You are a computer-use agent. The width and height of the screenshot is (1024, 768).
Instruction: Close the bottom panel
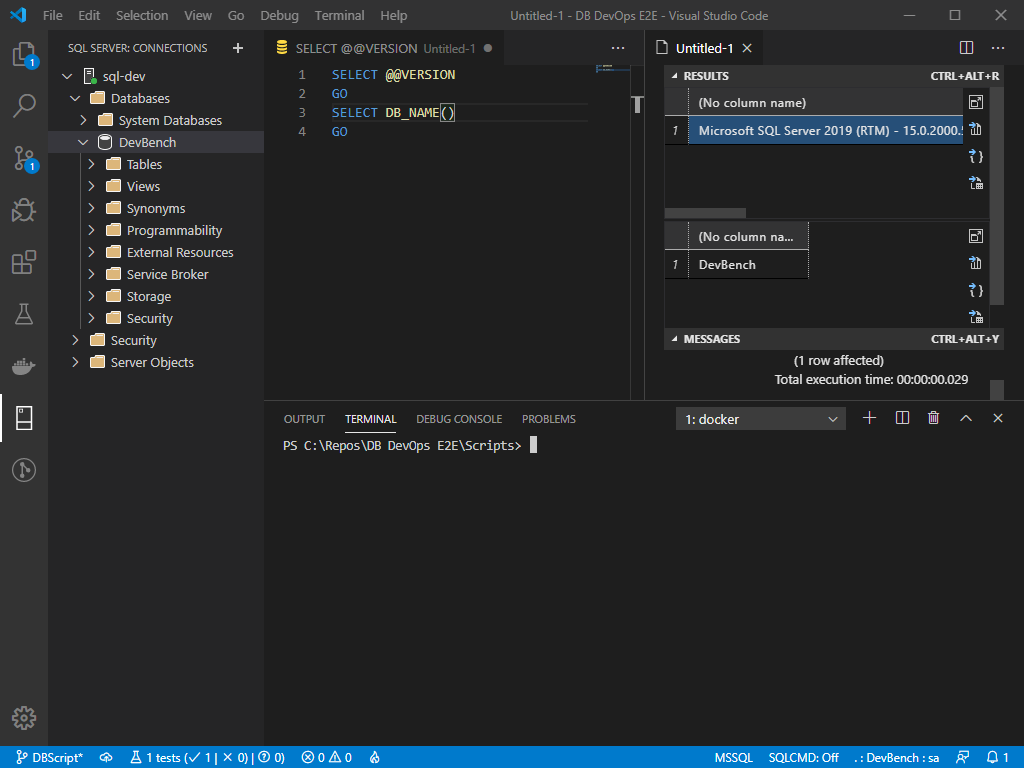tap(998, 418)
